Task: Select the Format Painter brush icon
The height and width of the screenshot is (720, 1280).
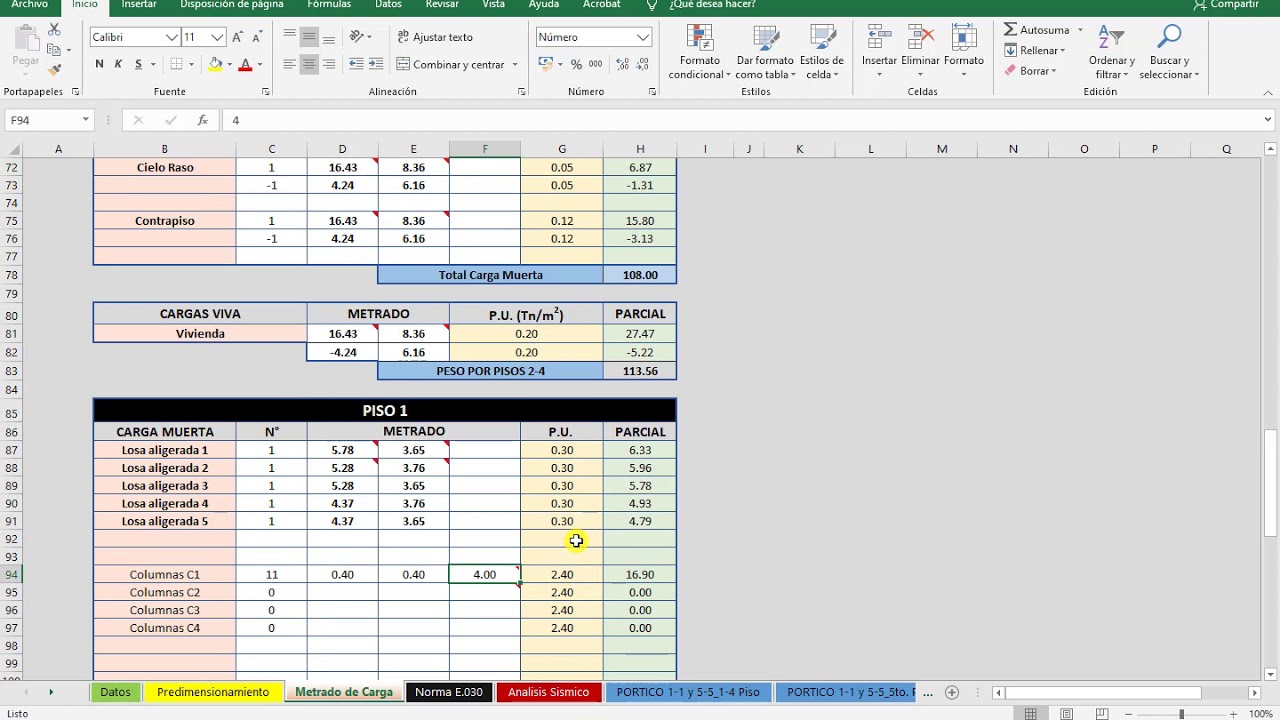Action: 54,69
